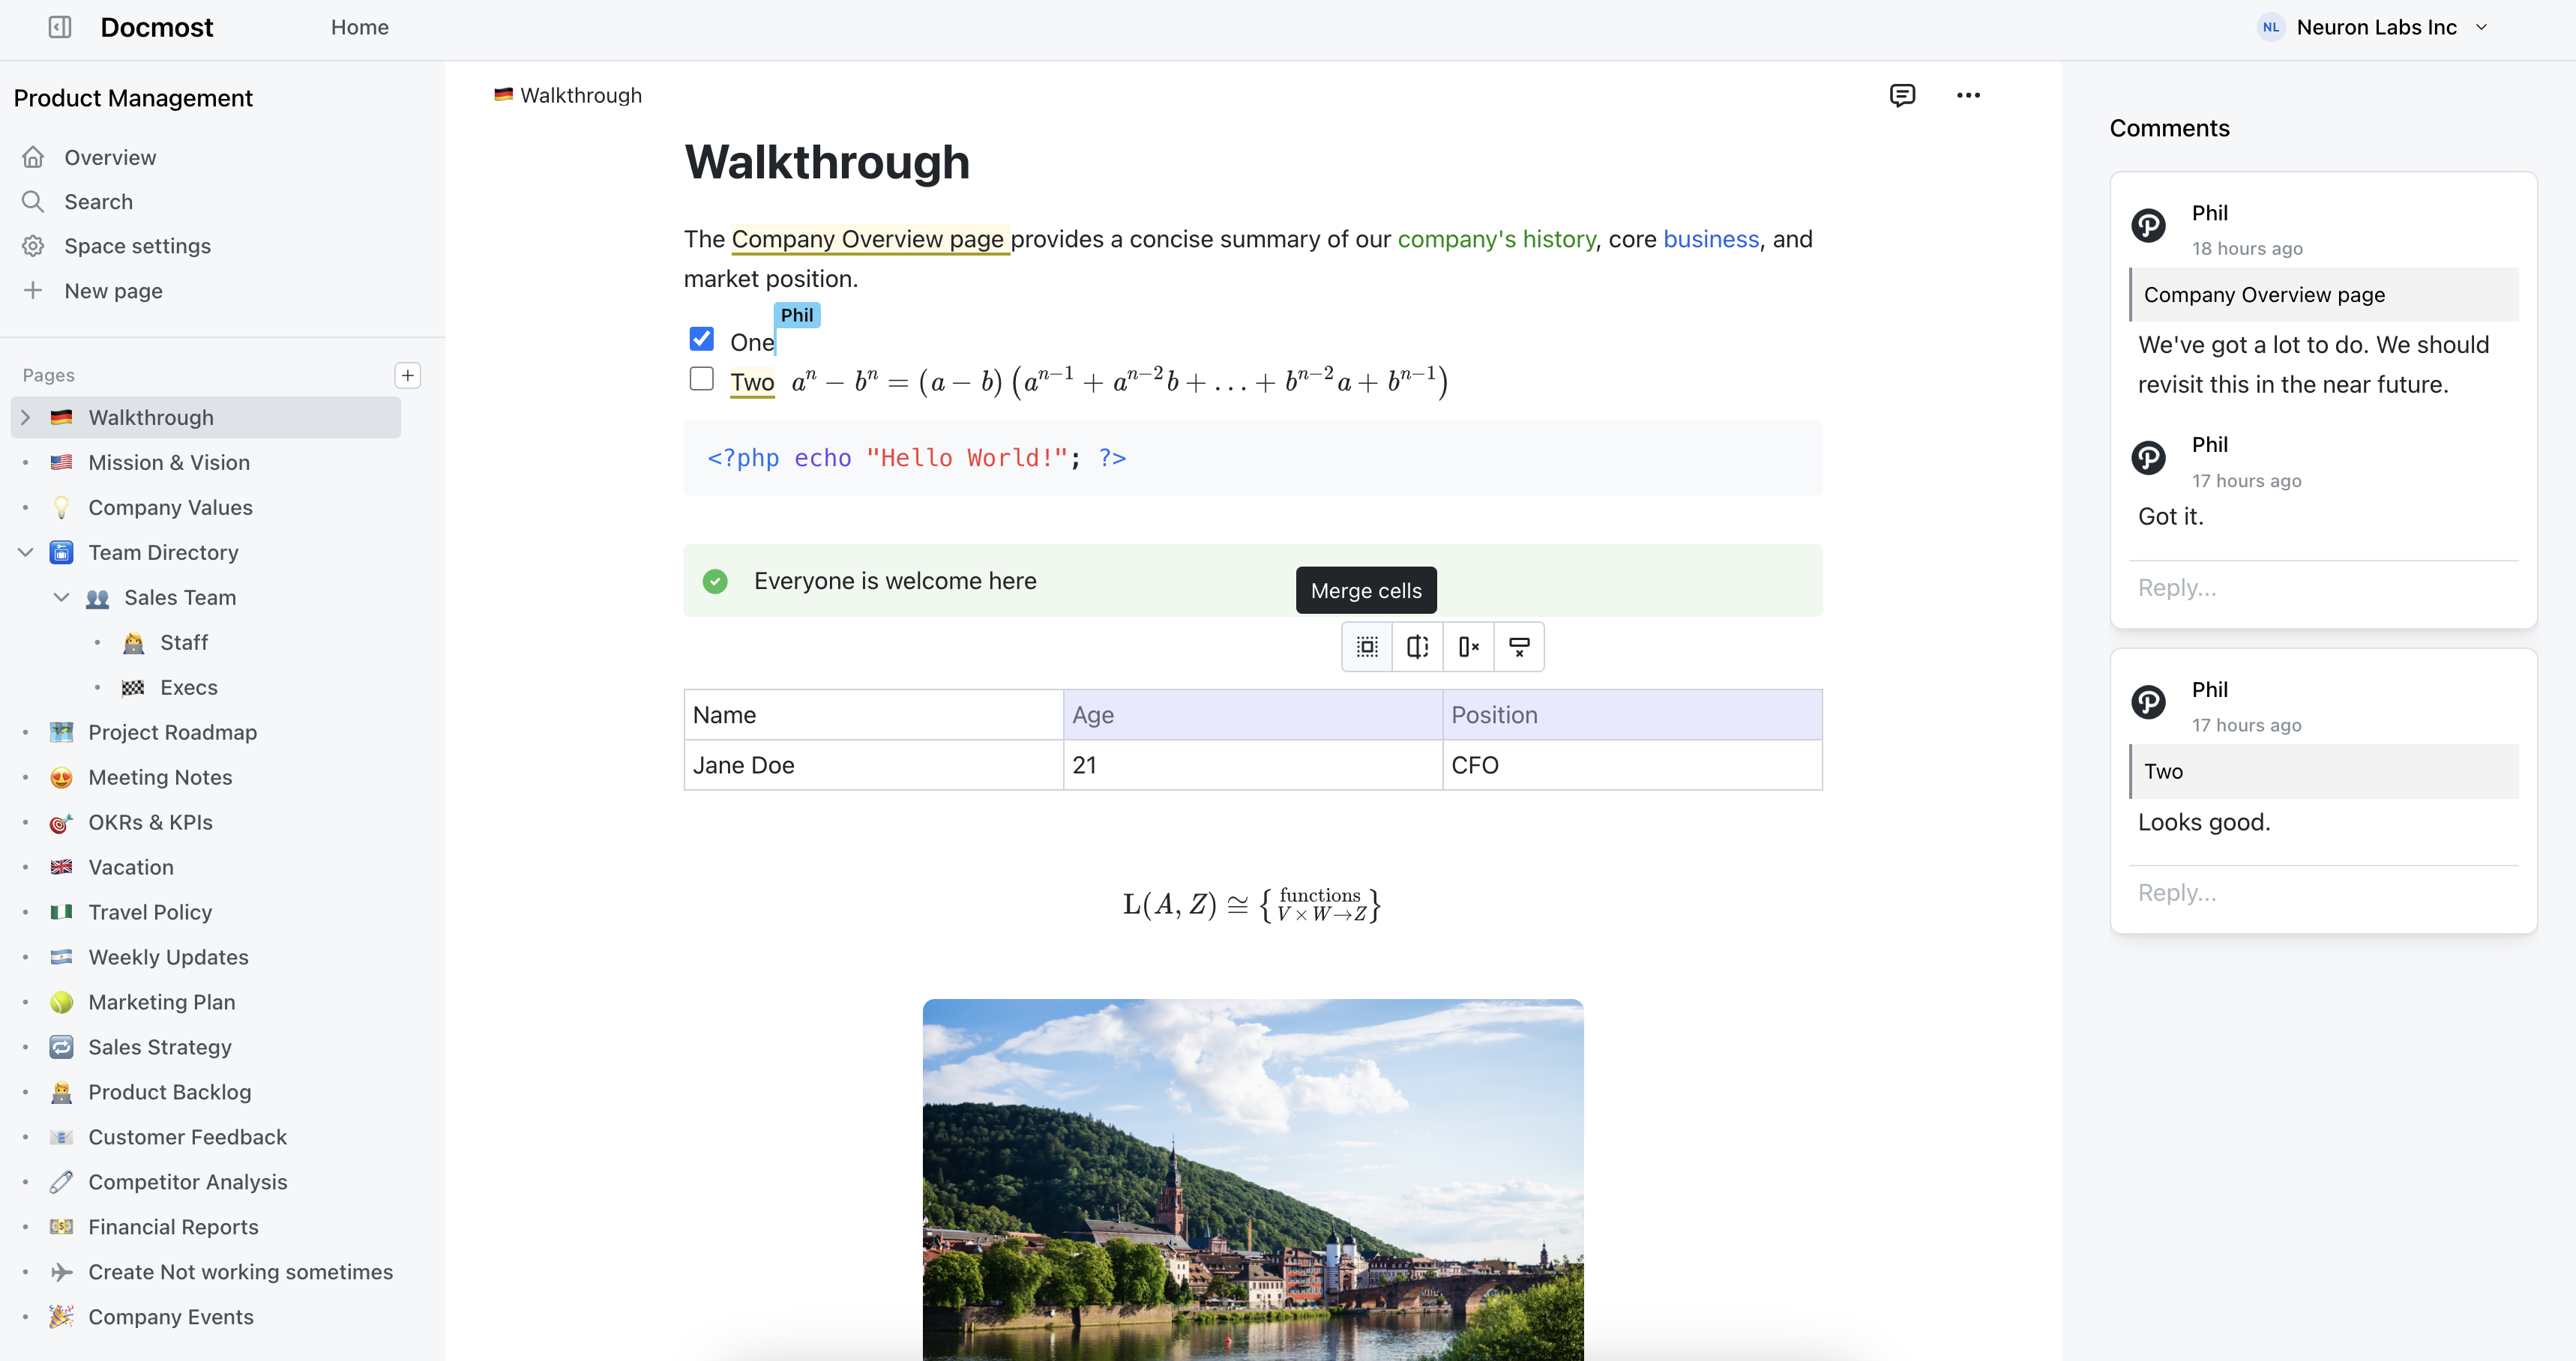The image size is (2576, 1361).
Task: Select the Company Values page
Action: (x=170, y=507)
